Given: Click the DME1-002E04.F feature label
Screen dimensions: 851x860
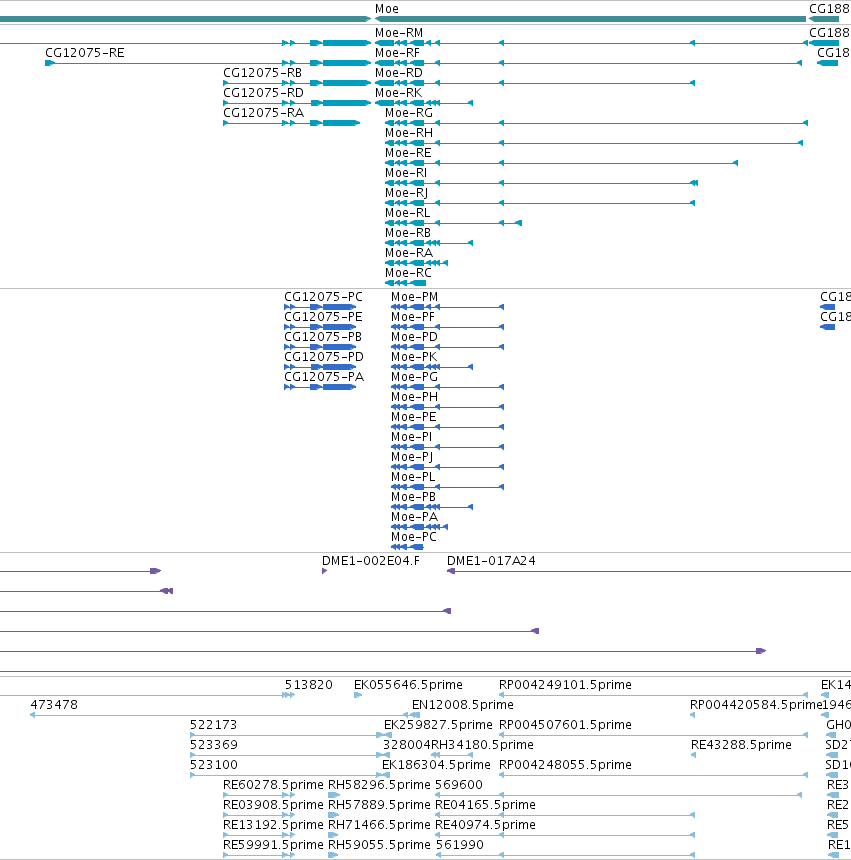Looking at the screenshot, I should tap(371, 561).
